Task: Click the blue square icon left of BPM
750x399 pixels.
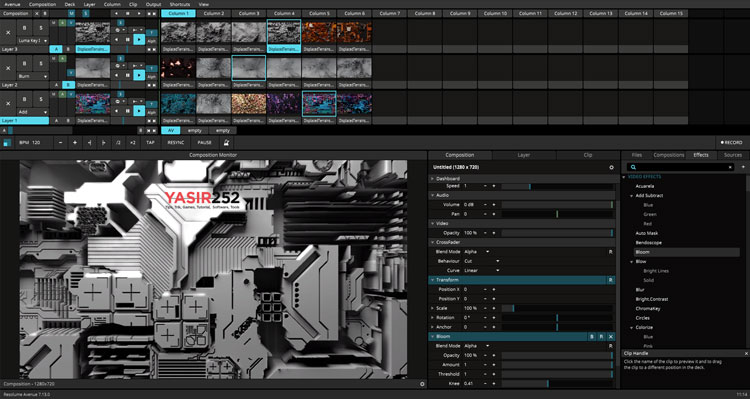Action: tap(7, 143)
